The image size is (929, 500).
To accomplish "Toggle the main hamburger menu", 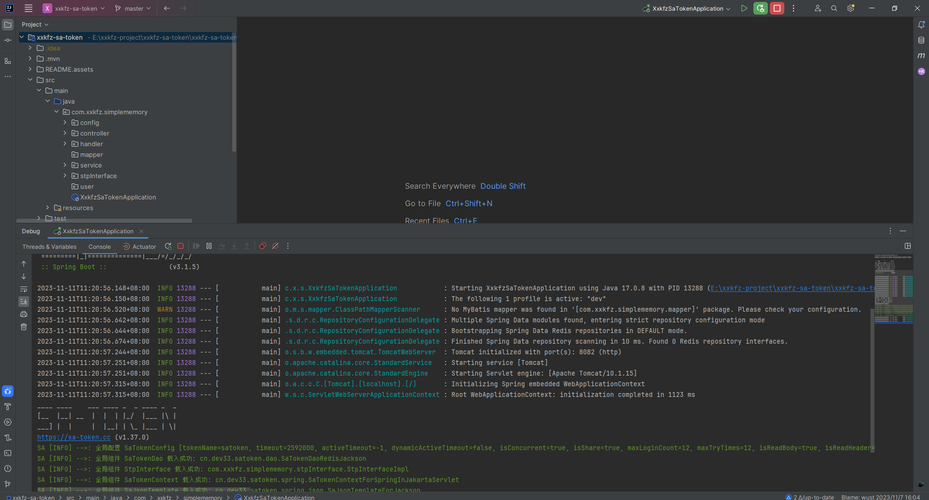I will click(28, 8).
